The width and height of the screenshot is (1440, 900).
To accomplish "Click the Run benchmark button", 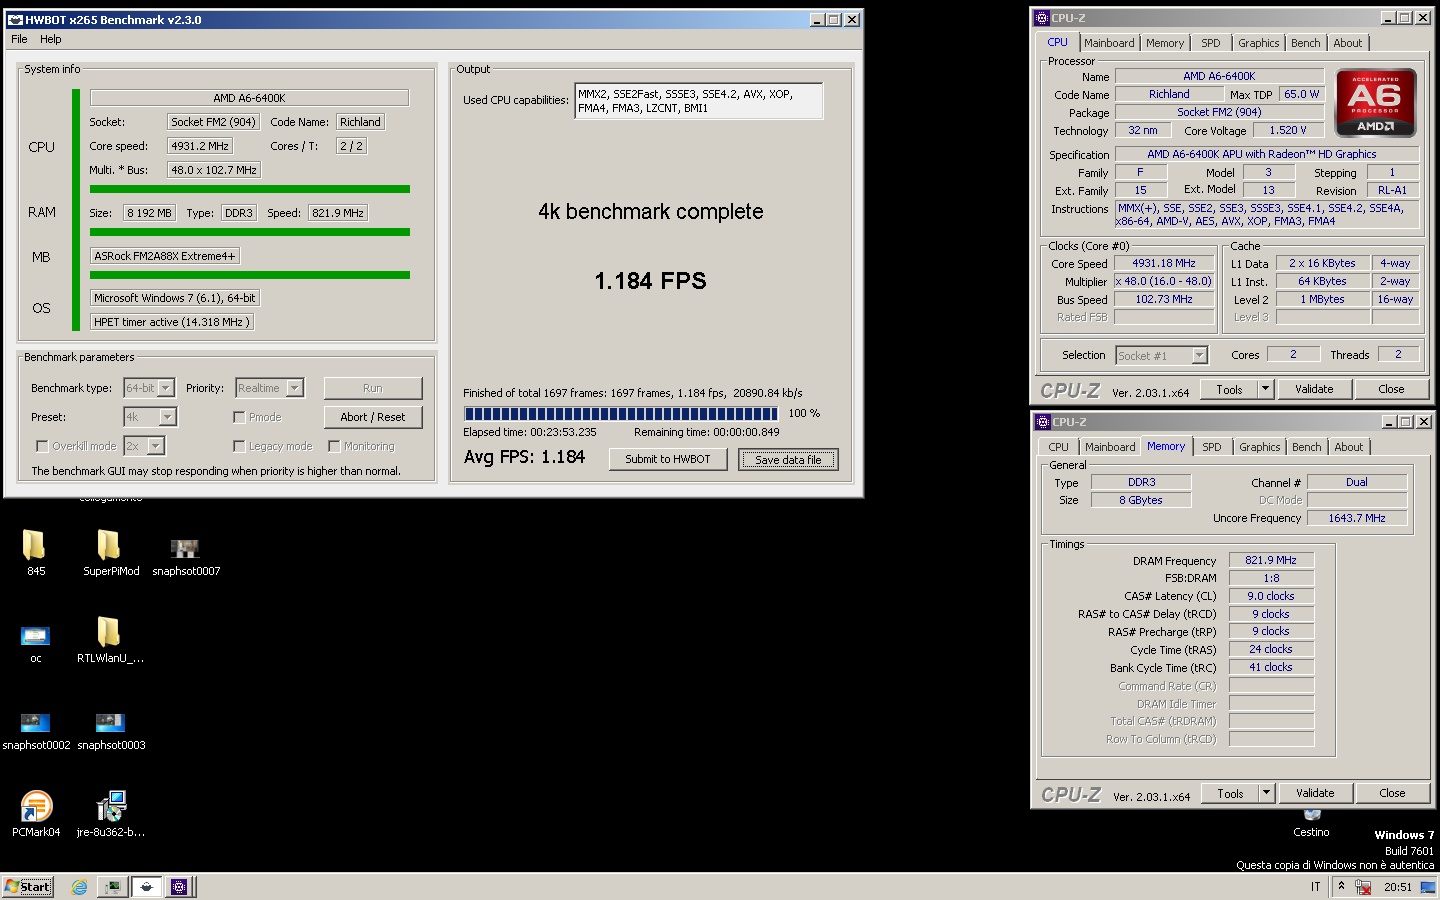I will coord(373,388).
